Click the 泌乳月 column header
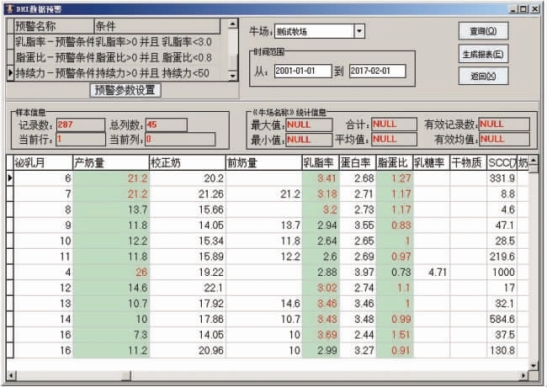 (43, 163)
